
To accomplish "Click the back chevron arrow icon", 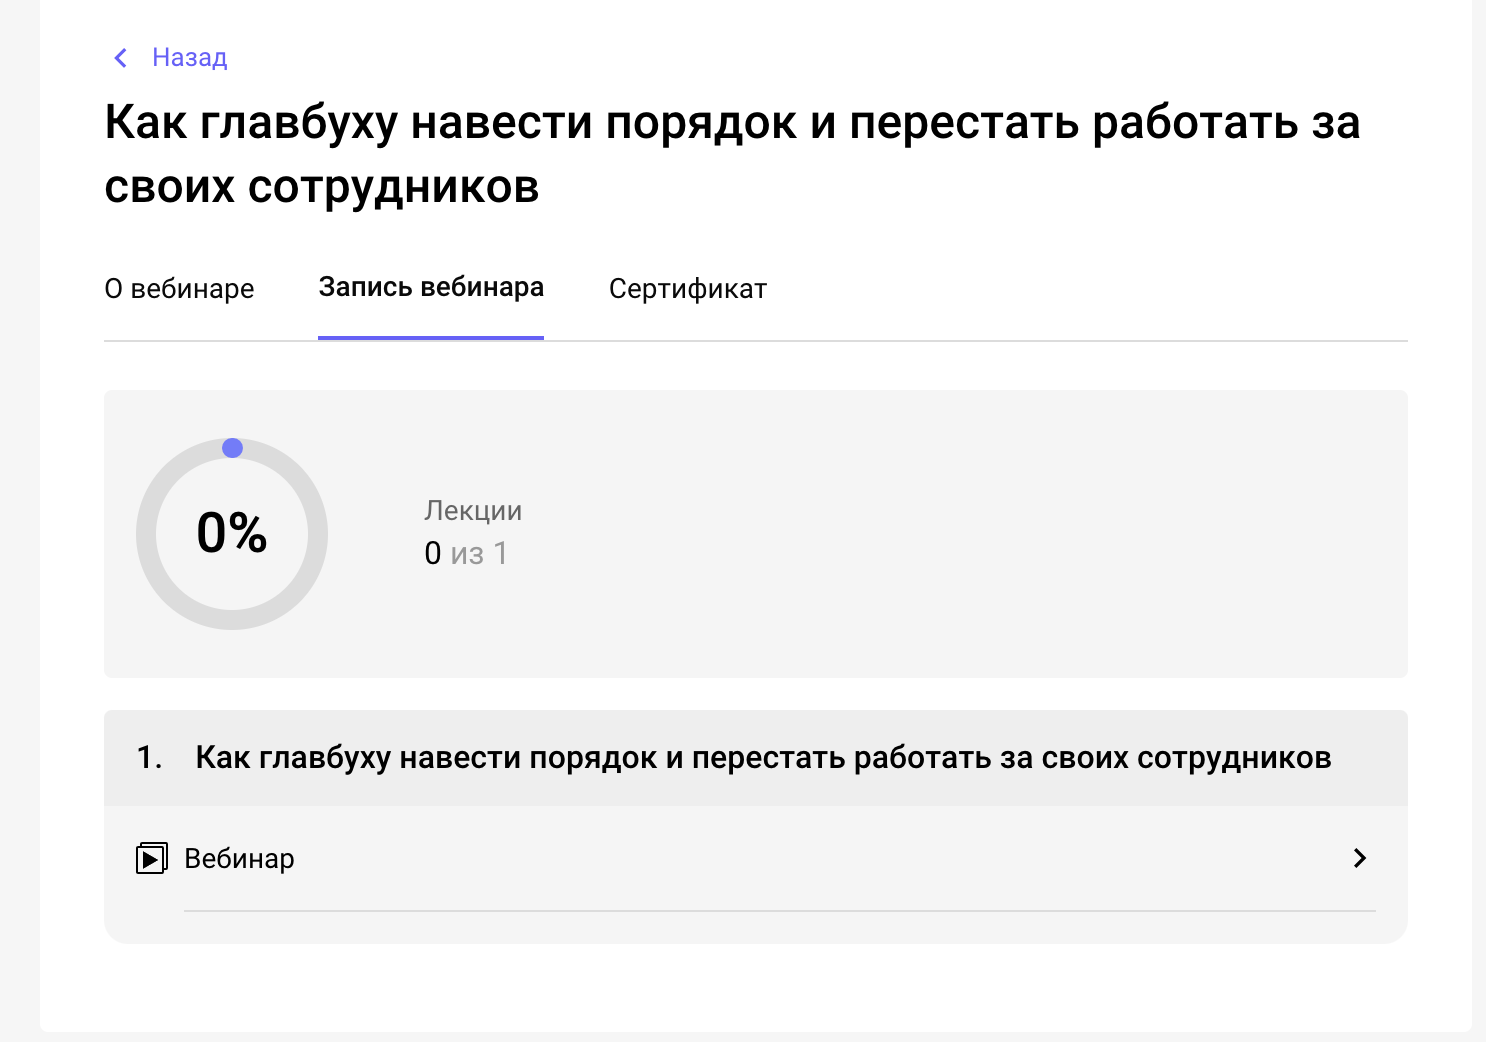I will [x=121, y=58].
